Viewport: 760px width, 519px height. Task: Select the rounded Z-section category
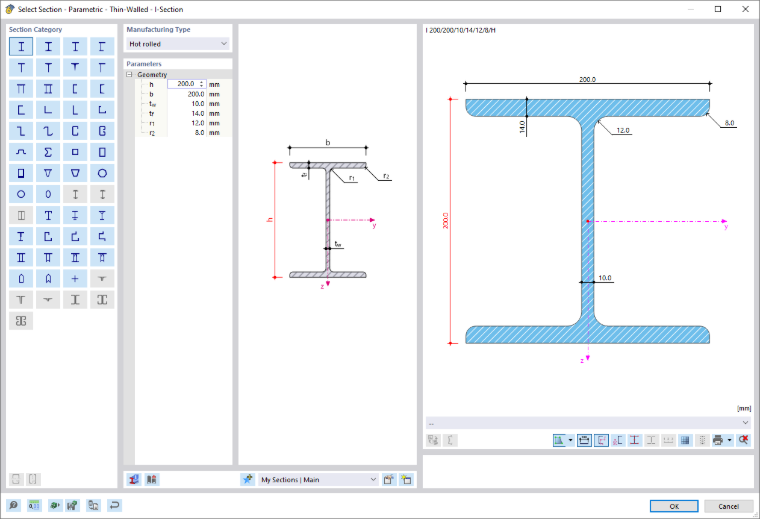[48, 131]
